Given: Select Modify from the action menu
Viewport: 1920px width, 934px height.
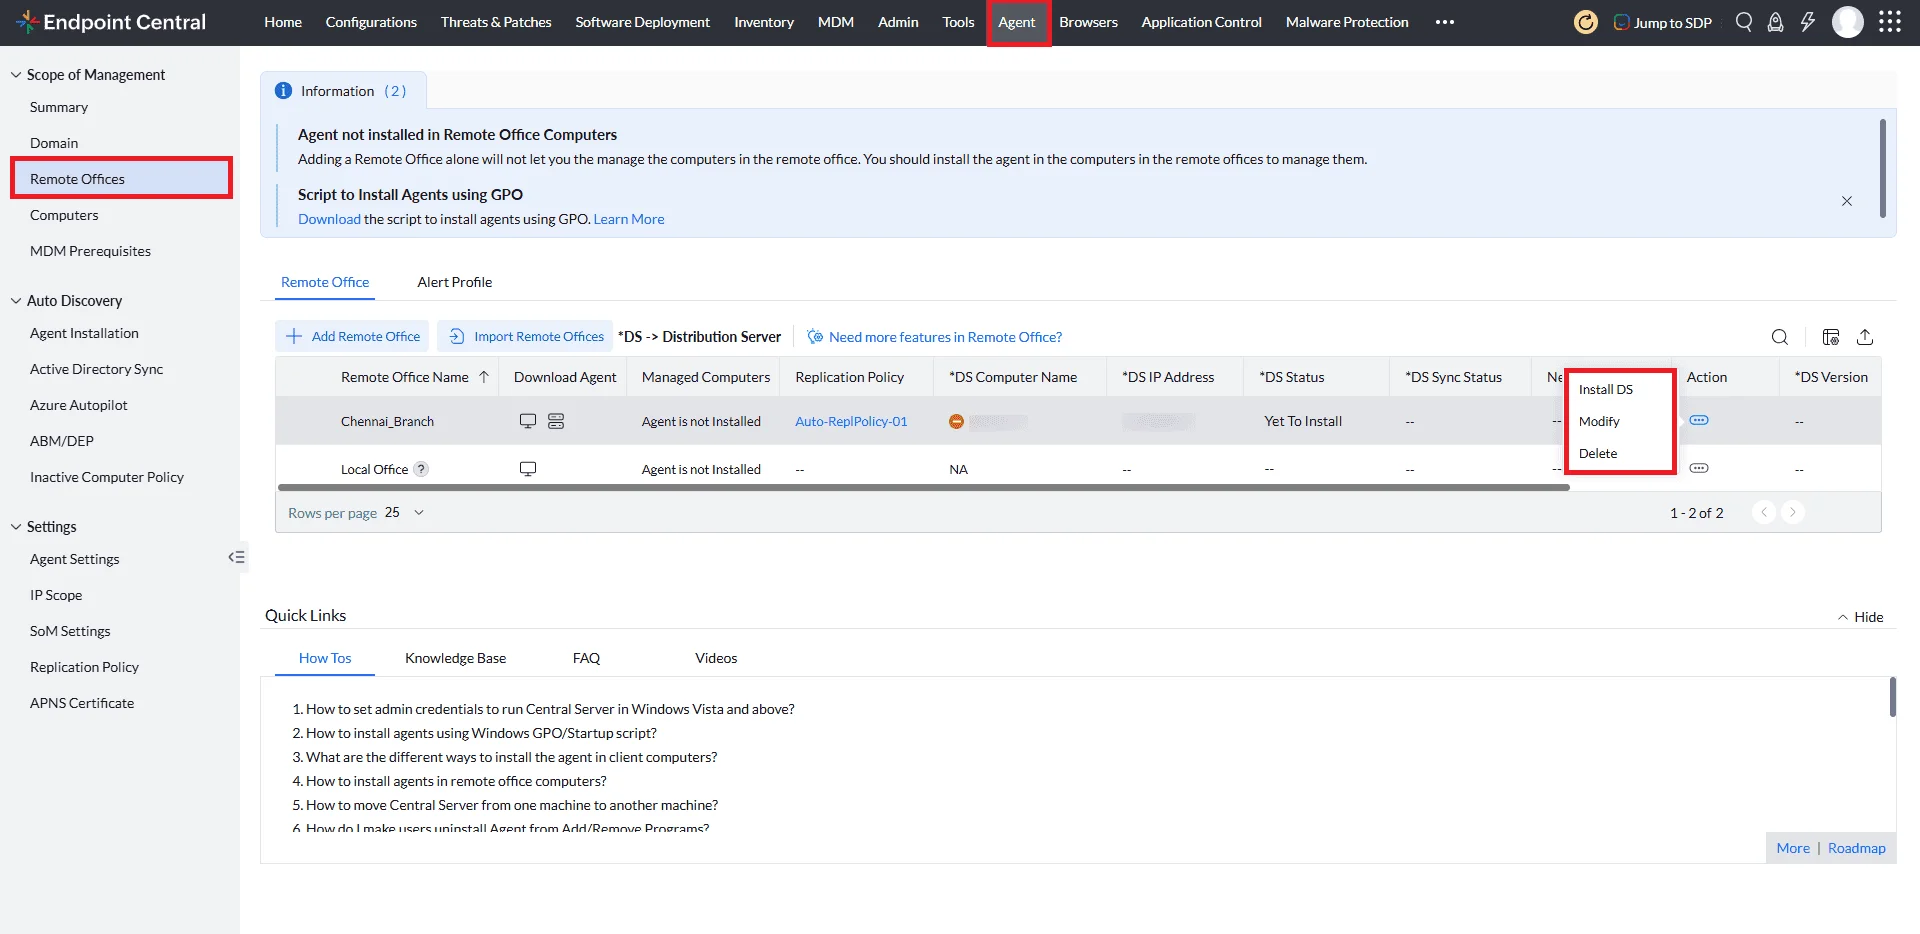Looking at the screenshot, I should [x=1599, y=421].
